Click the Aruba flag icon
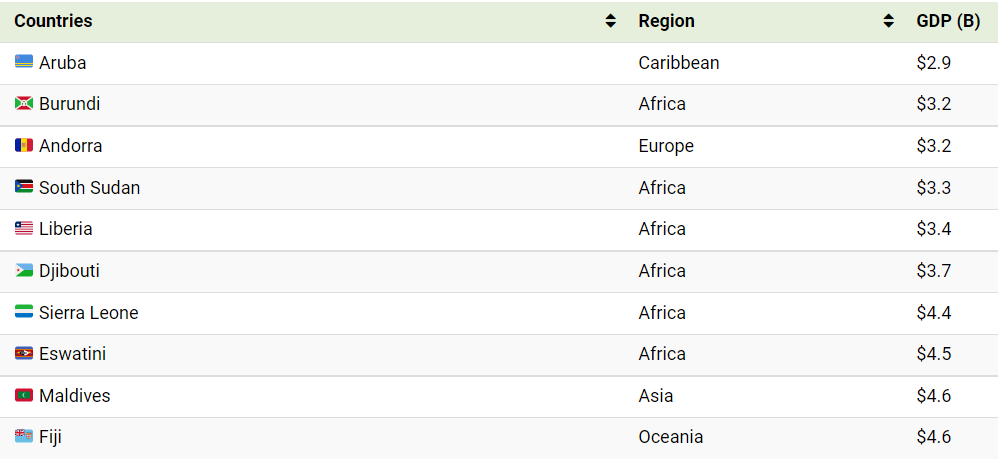This screenshot has height=461, width=998. tap(24, 62)
